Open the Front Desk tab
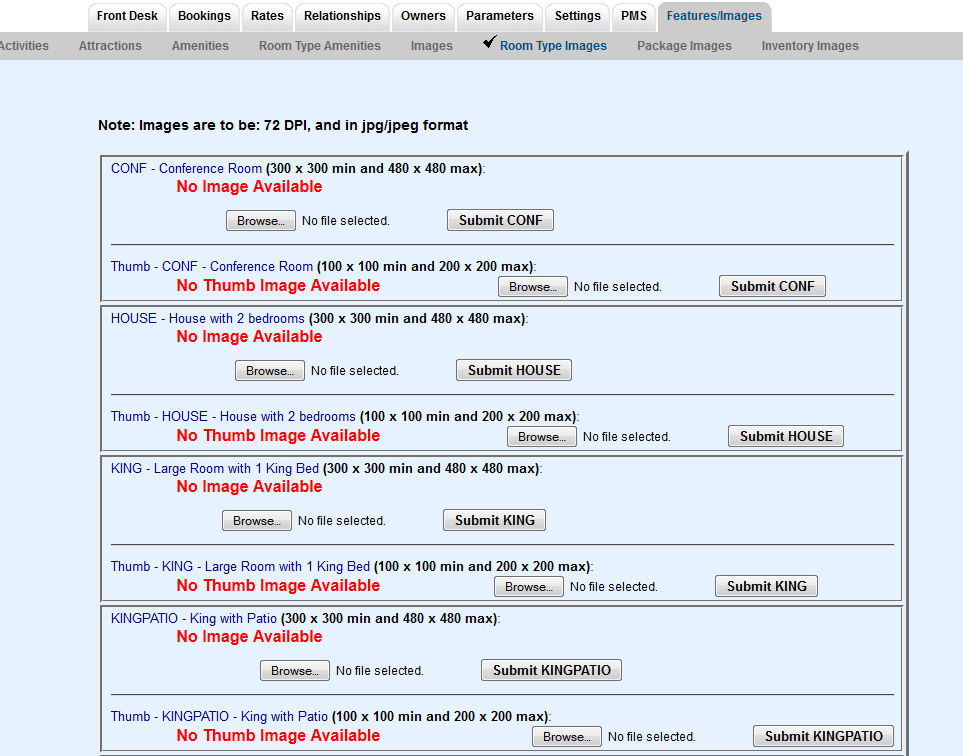 (x=127, y=17)
